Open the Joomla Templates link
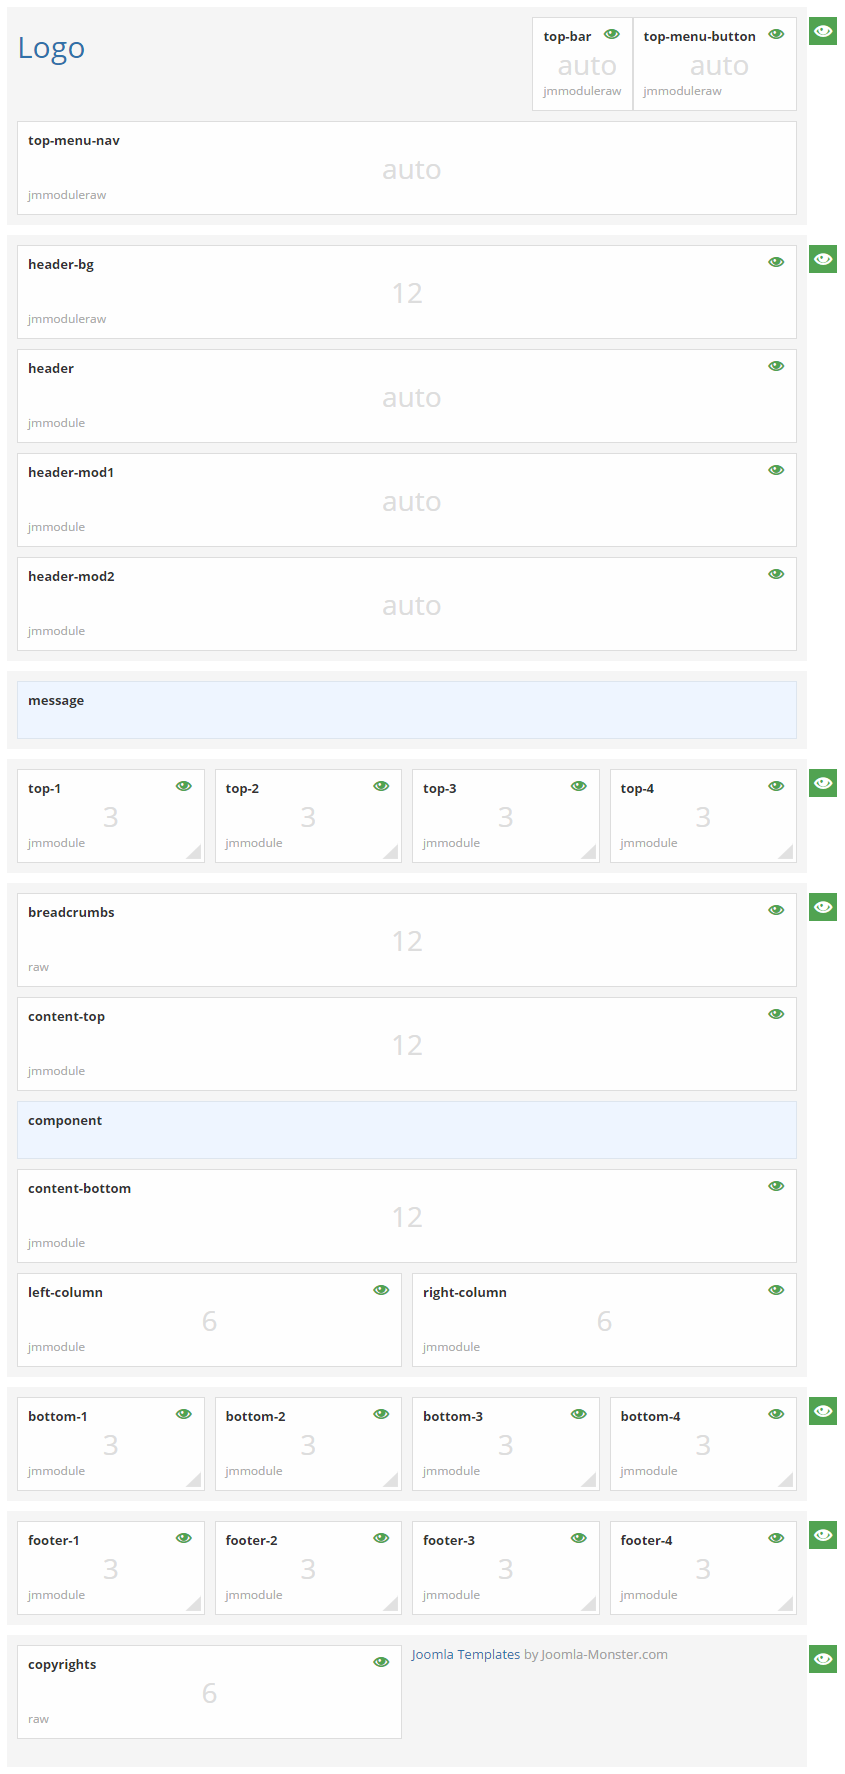The height and width of the screenshot is (1774, 845). tap(465, 1654)
